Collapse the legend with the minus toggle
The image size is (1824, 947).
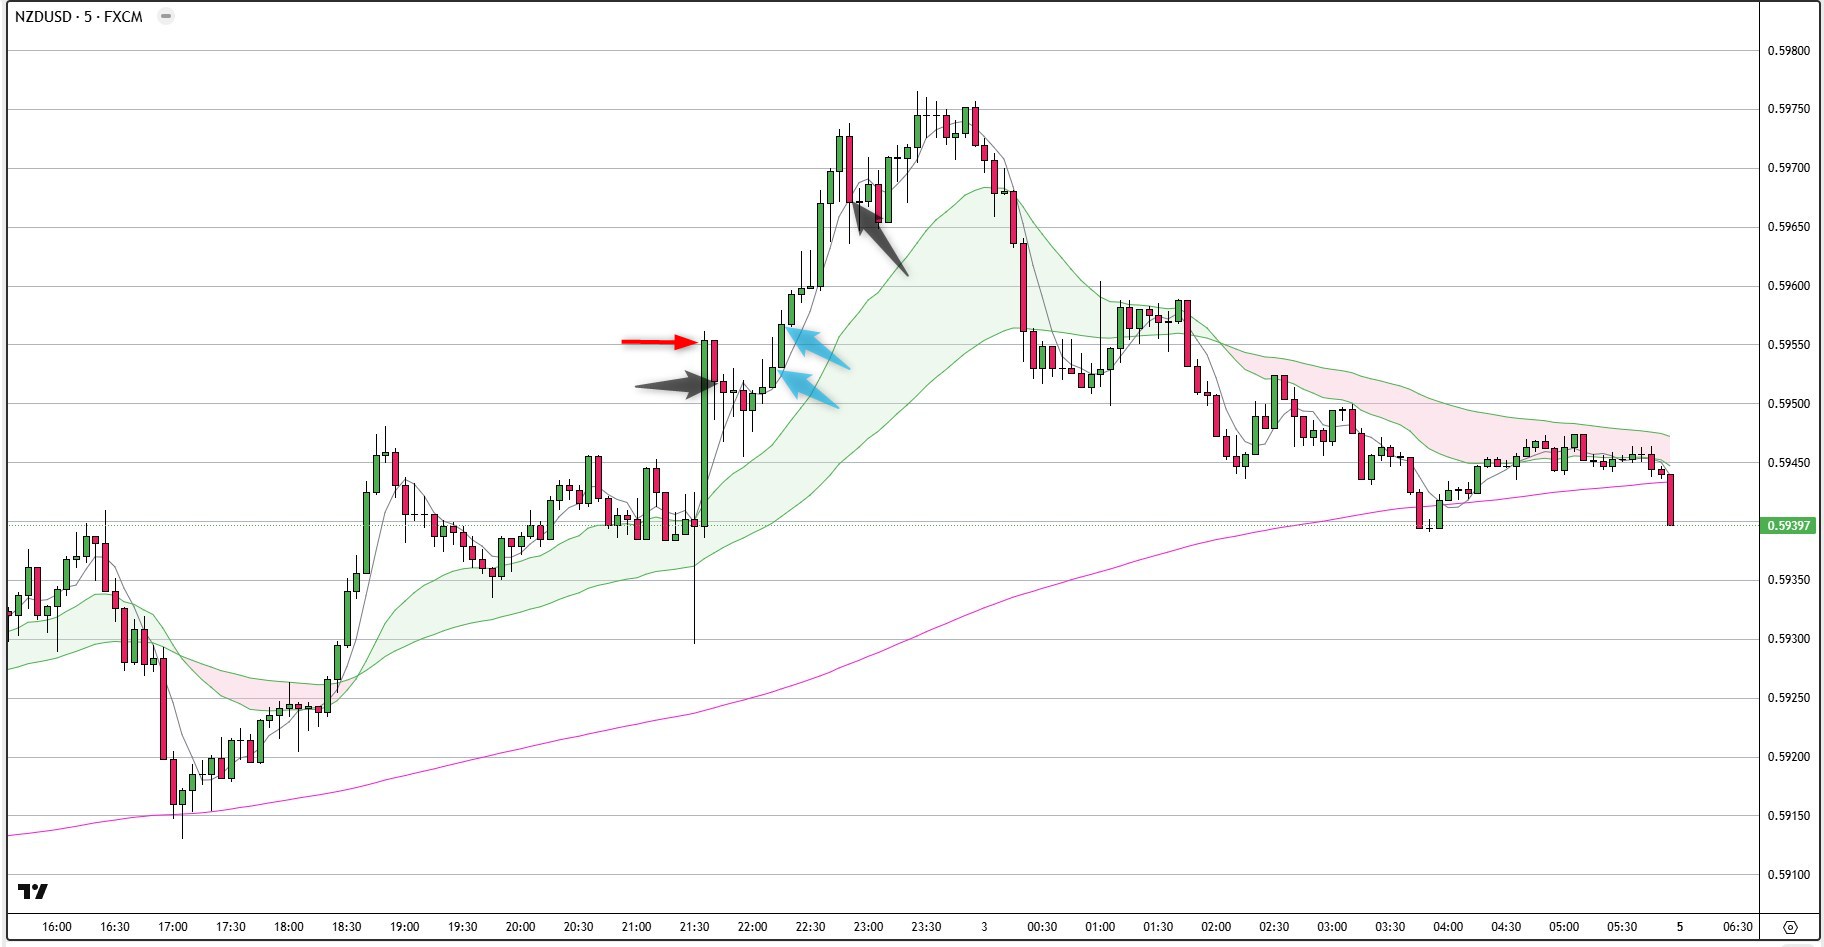click(x=166, y=16)
